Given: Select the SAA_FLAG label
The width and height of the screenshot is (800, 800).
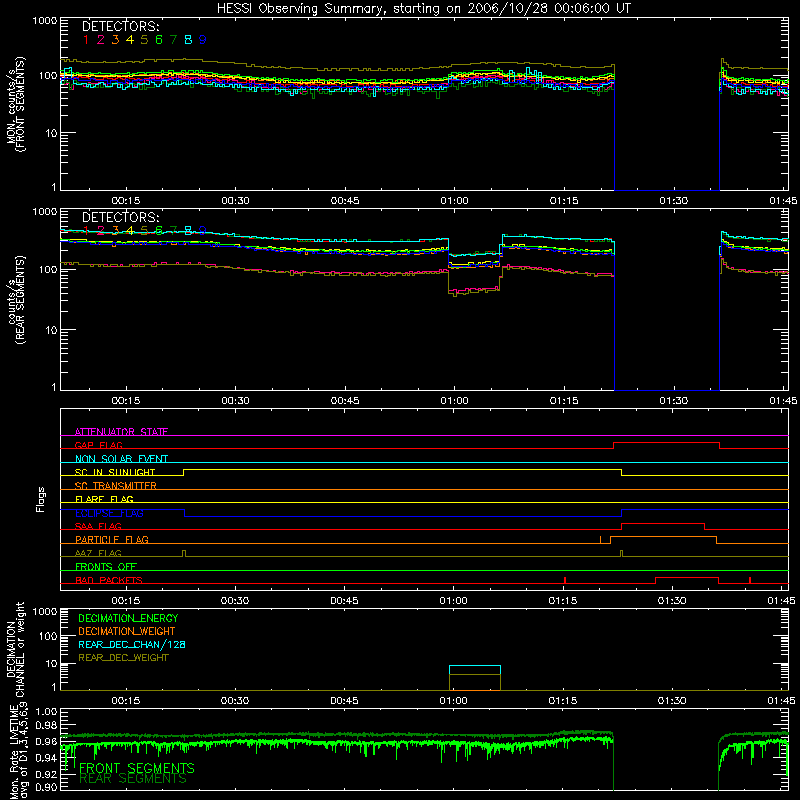Looking at the screenshot, I should [98, 526].
